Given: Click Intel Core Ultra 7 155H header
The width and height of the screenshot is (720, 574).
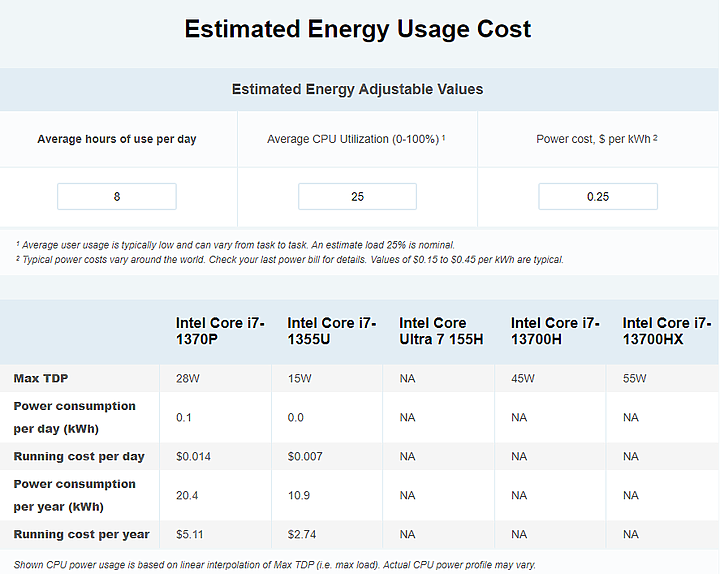Looking at the screenshot, I should pyautogui.click(x=441, y=331).
